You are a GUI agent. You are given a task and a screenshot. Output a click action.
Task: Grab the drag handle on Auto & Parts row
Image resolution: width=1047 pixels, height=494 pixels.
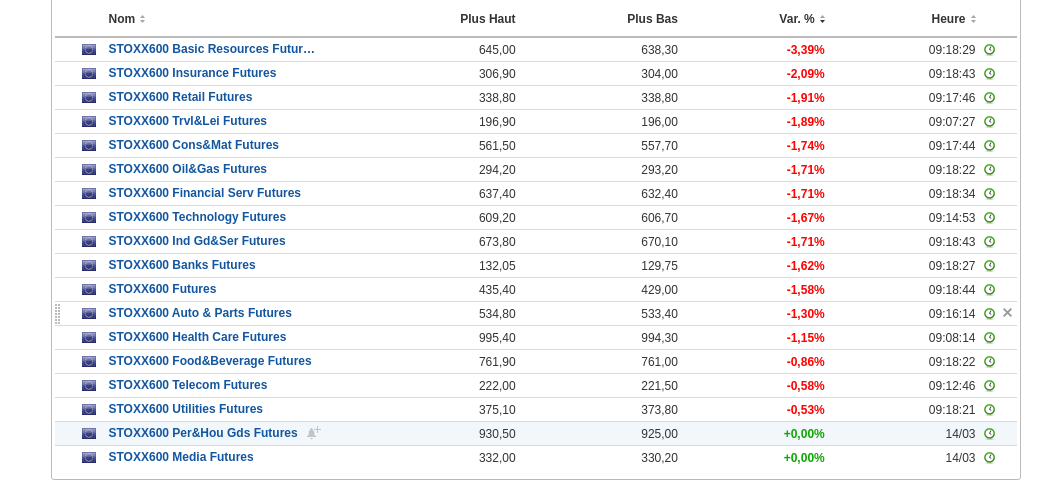(58, 314)
